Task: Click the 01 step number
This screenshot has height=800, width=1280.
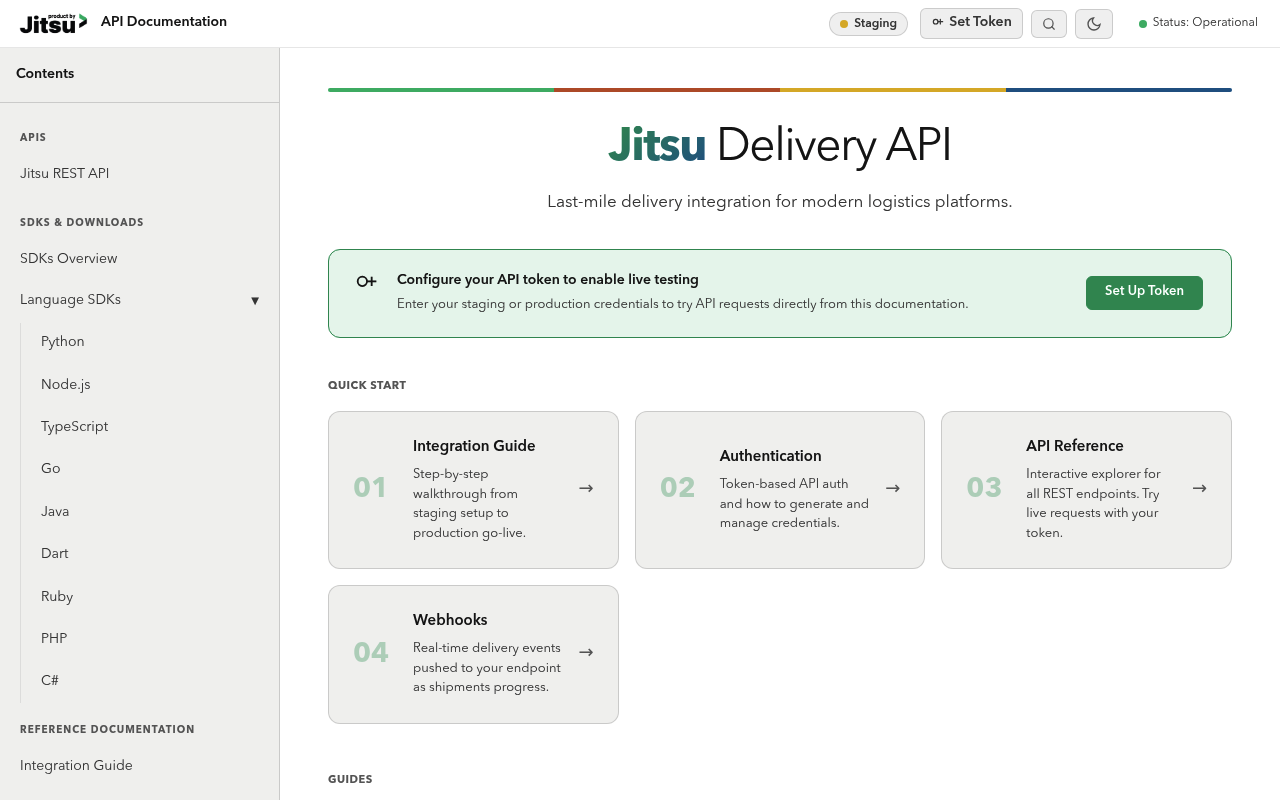Action: (370, 488)
